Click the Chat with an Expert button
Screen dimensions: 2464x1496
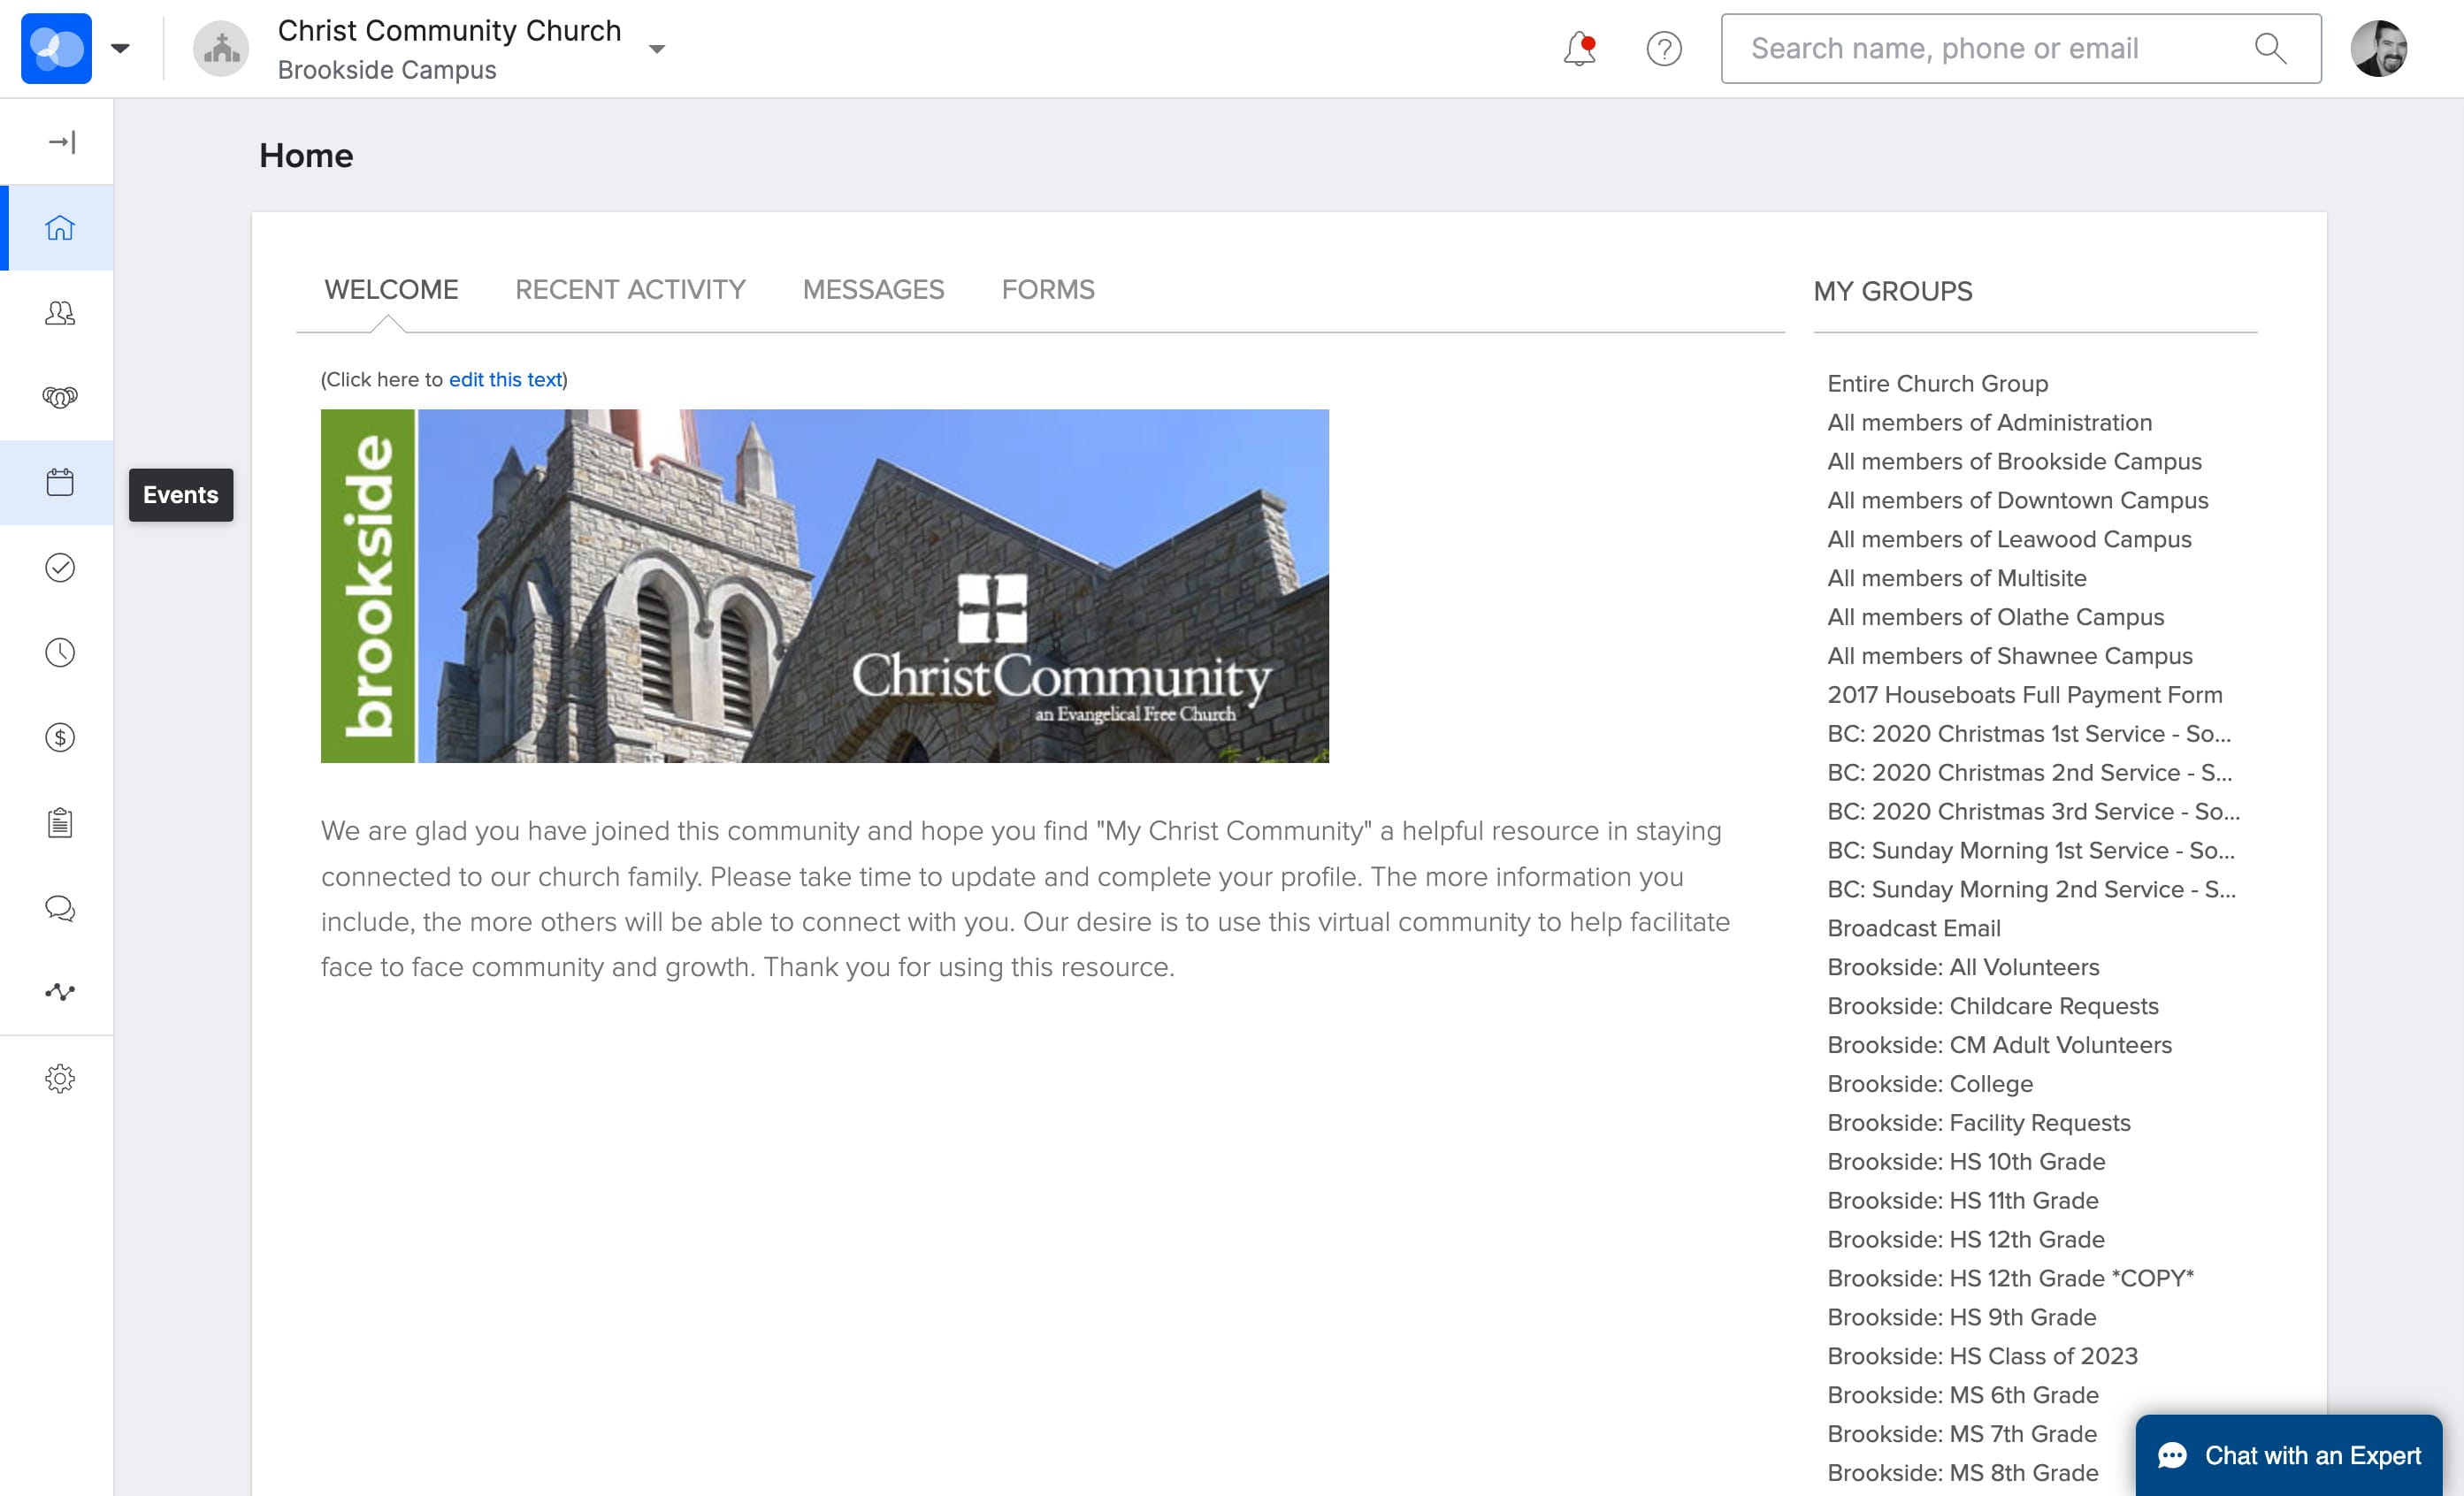click(2289, 1455)
